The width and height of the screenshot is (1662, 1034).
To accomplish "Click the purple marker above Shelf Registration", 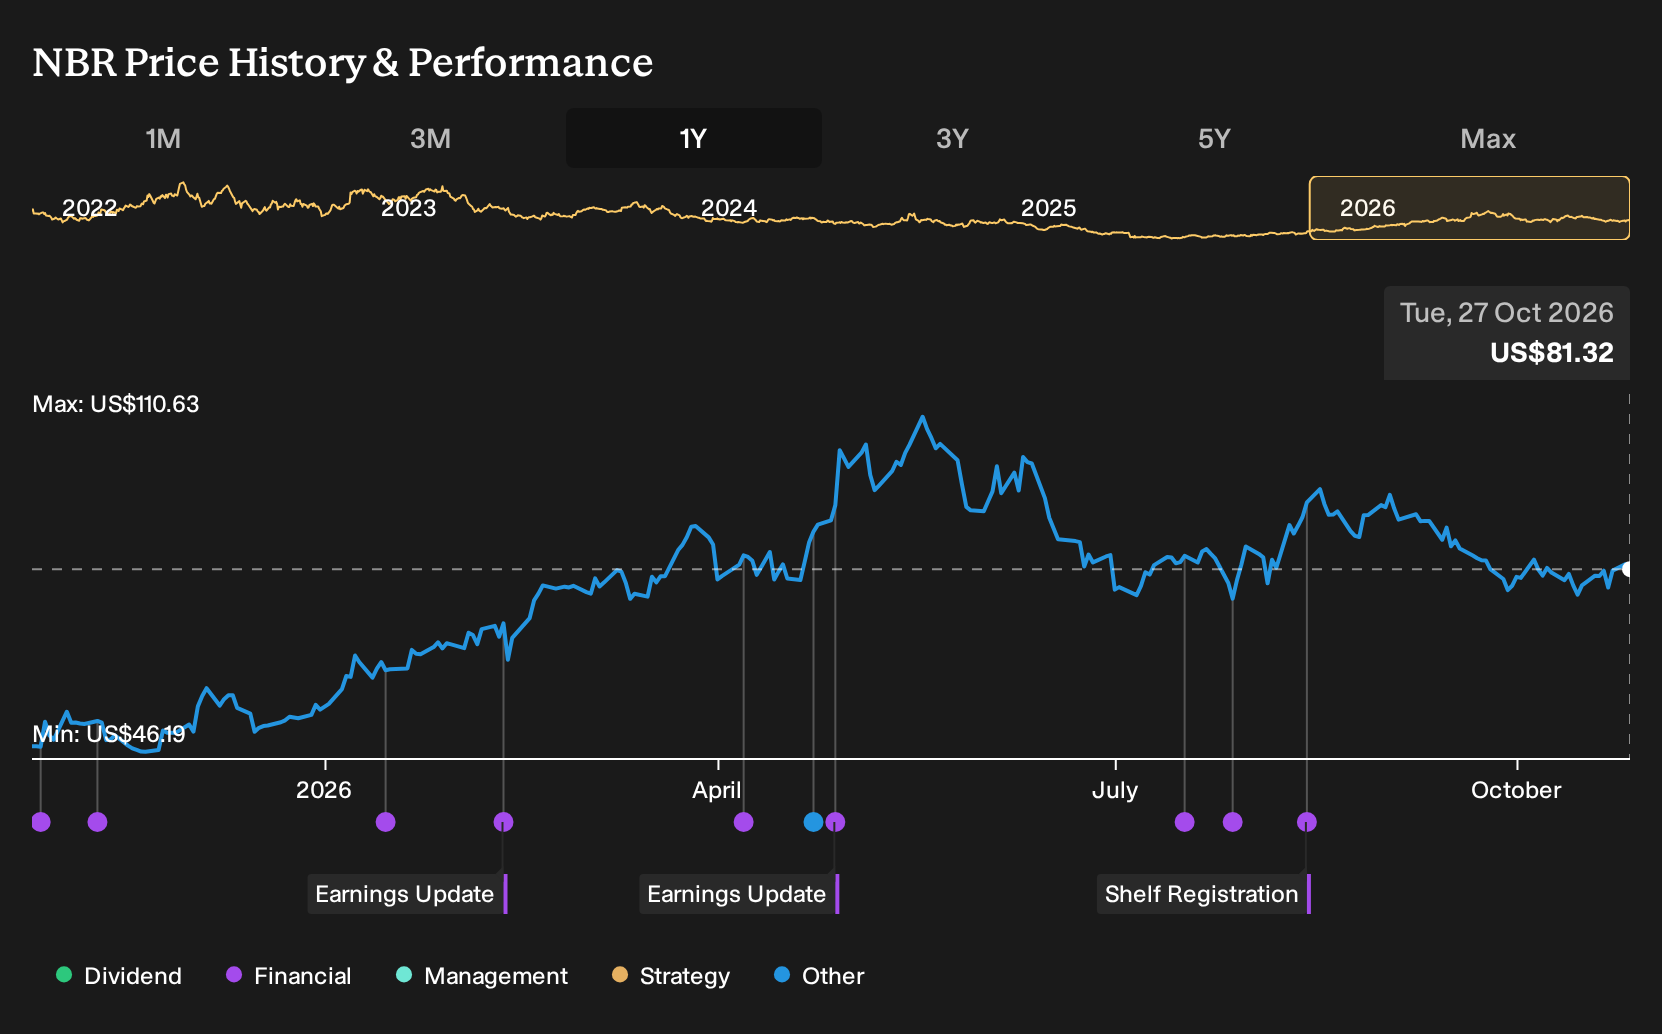I will tap(1307, 822).
